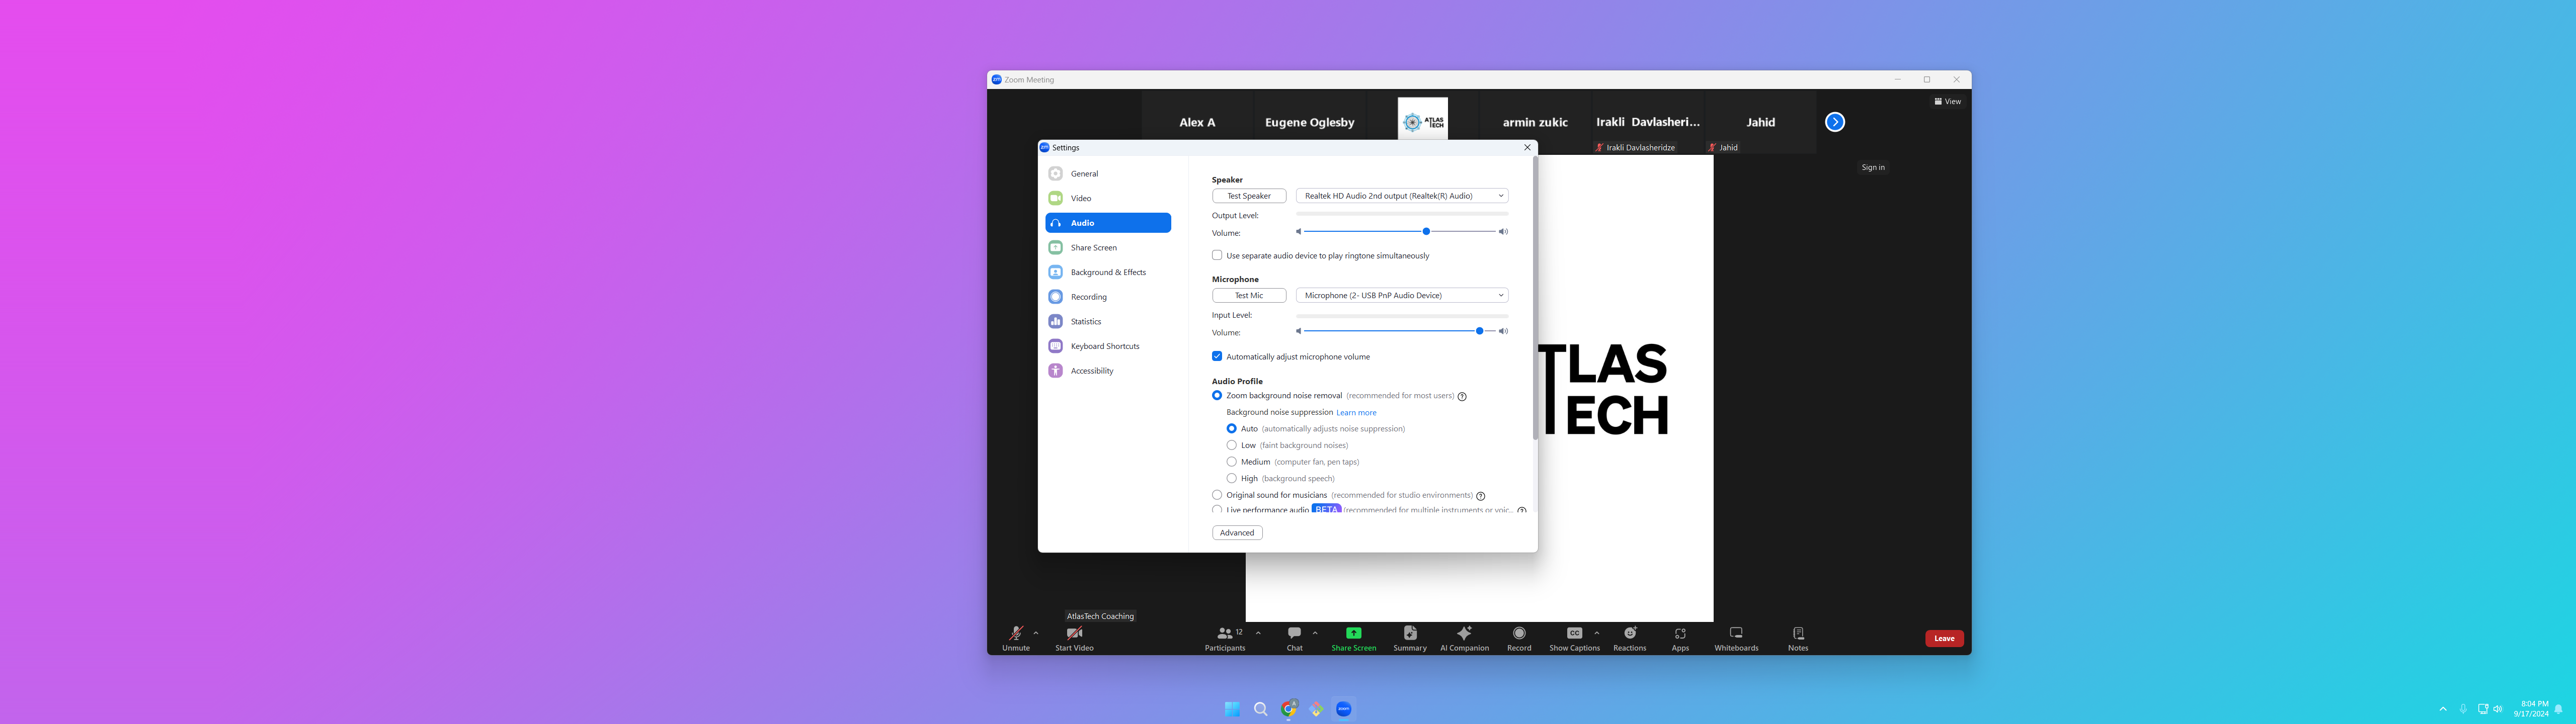The image size is (2576, 724).
Task: Click the Unmute microphone icon
Action: pos(1015,633)
